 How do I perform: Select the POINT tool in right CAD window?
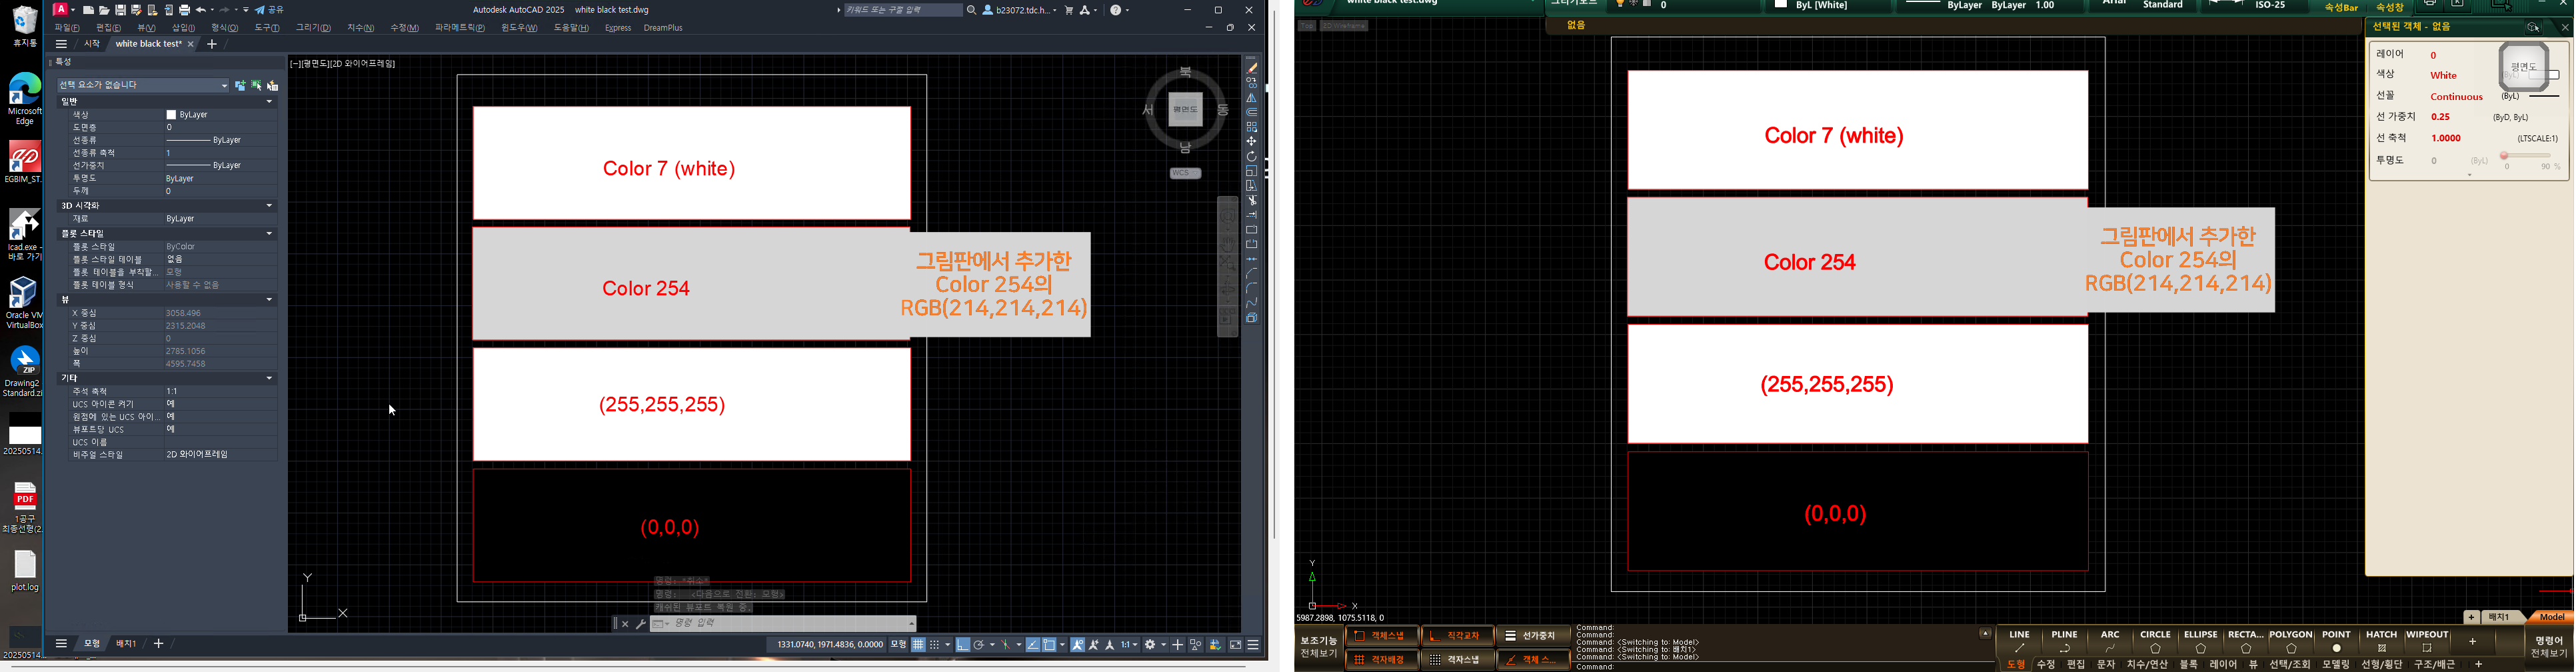click(x=2336, y=641)
